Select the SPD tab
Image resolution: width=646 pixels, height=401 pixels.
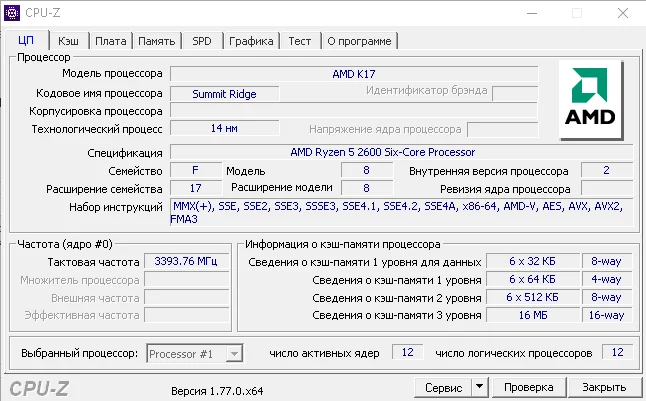pyautogui.click(x=202, y=41)
